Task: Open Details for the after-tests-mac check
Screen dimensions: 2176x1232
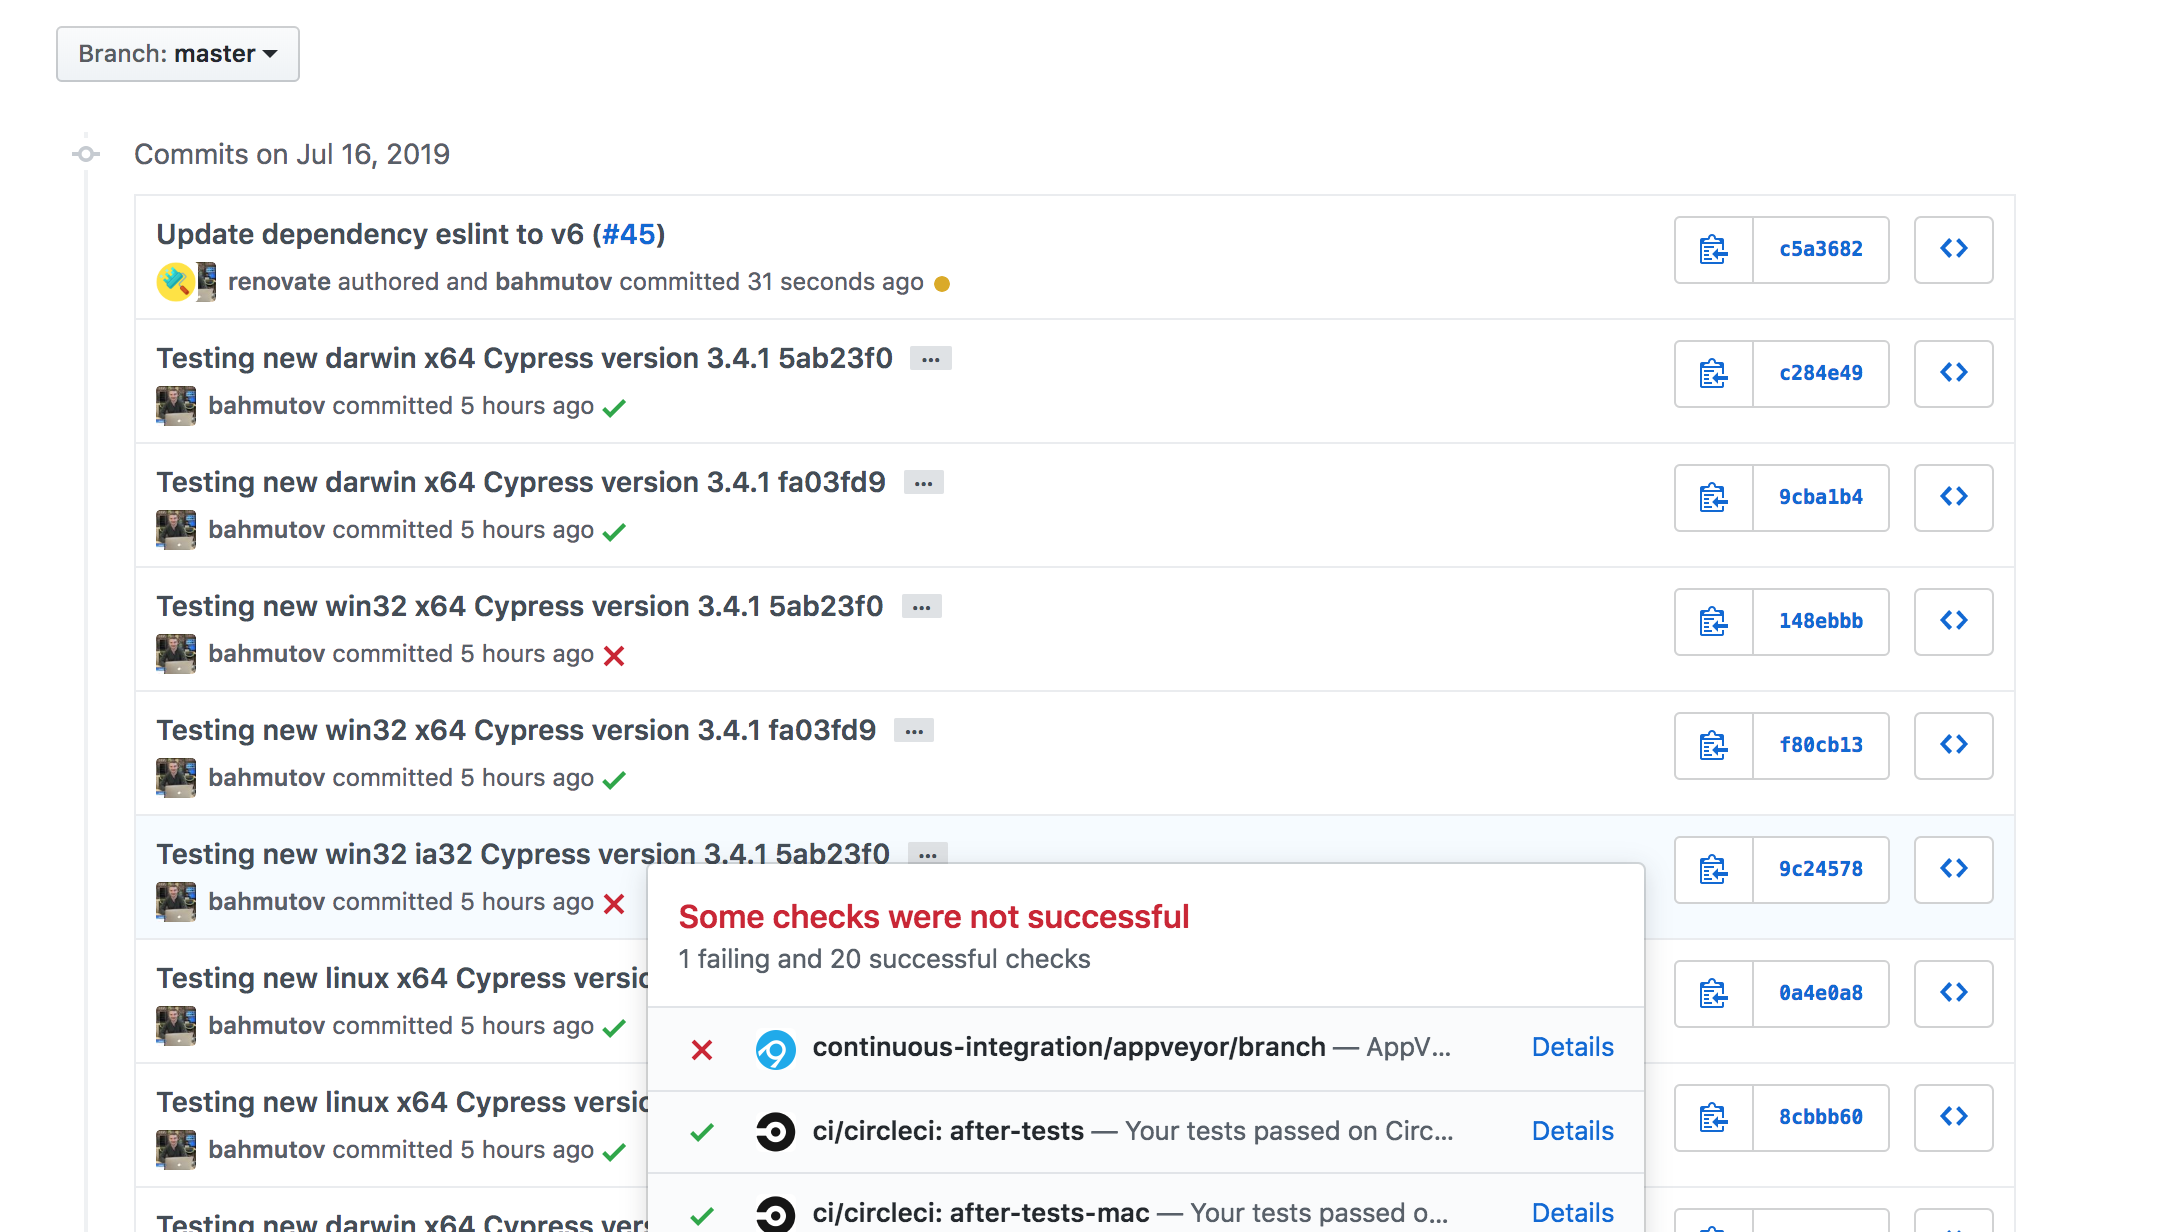Action: pyautogui.click(x=1571, y=1212)
